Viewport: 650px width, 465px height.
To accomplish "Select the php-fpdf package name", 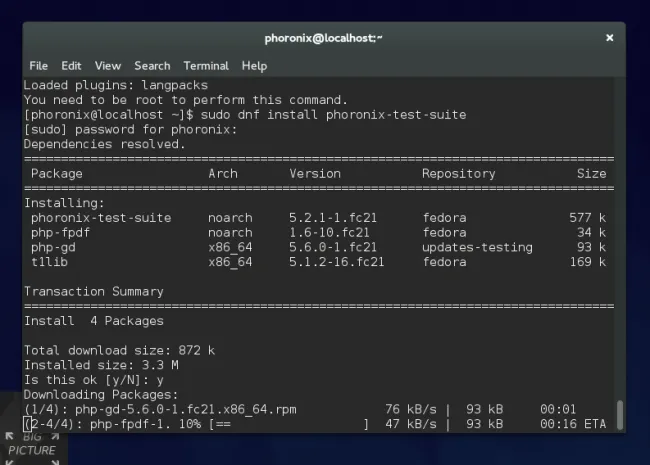I will pos(60,233).
